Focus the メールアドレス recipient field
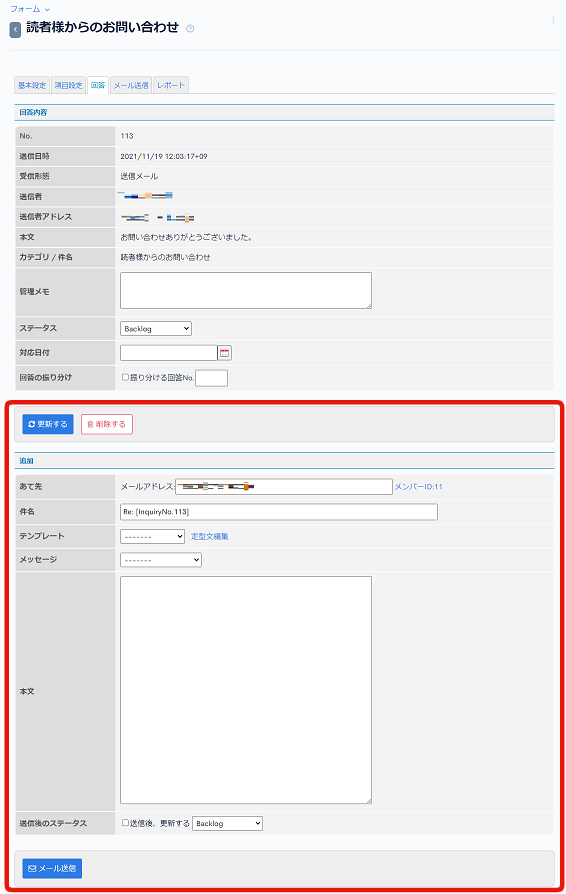 [284, 486]
